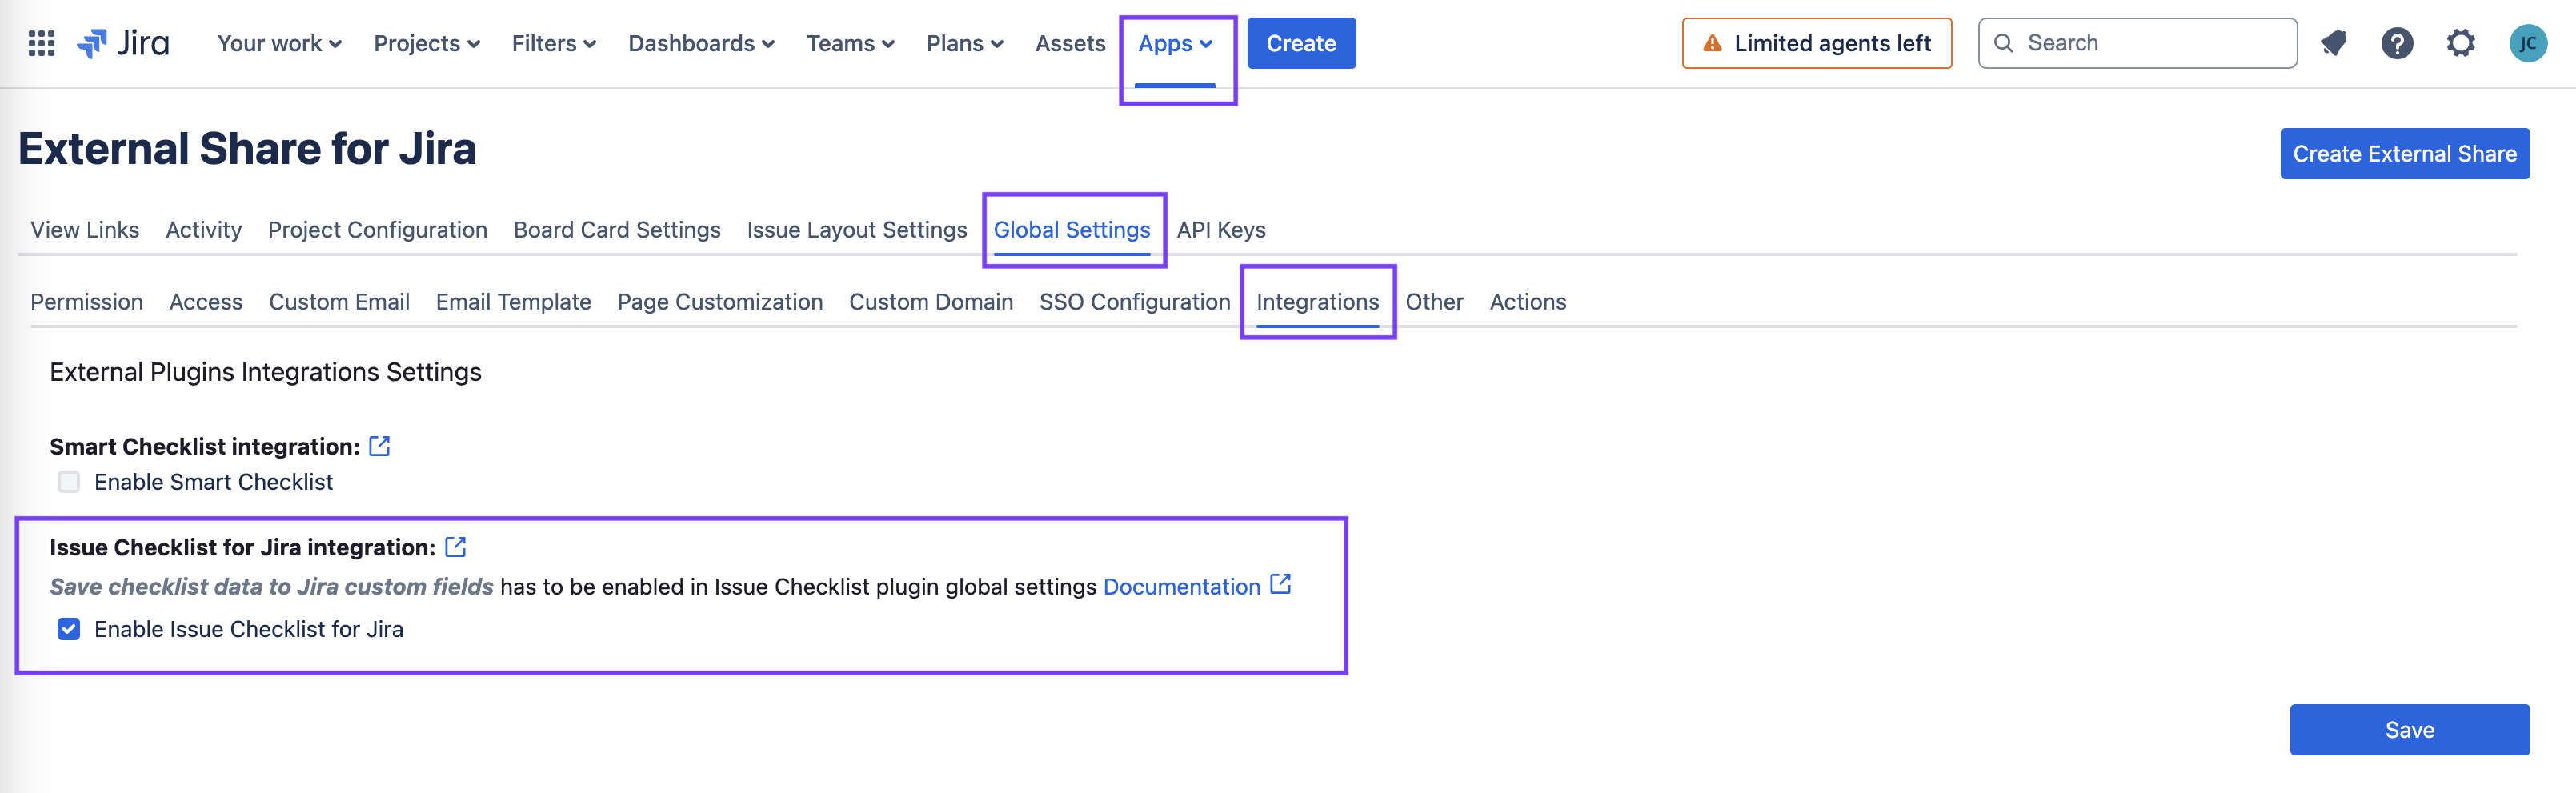Viewport: 2576px width, 793px height.
Task: Click the Create External Share button
Action: [x=2404, y=154]
